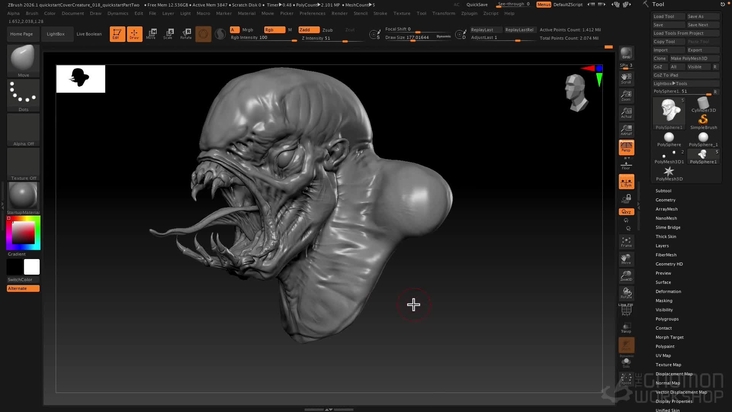Toggle the Persp perspective button

pyautogui.click(x=626, y=147)
